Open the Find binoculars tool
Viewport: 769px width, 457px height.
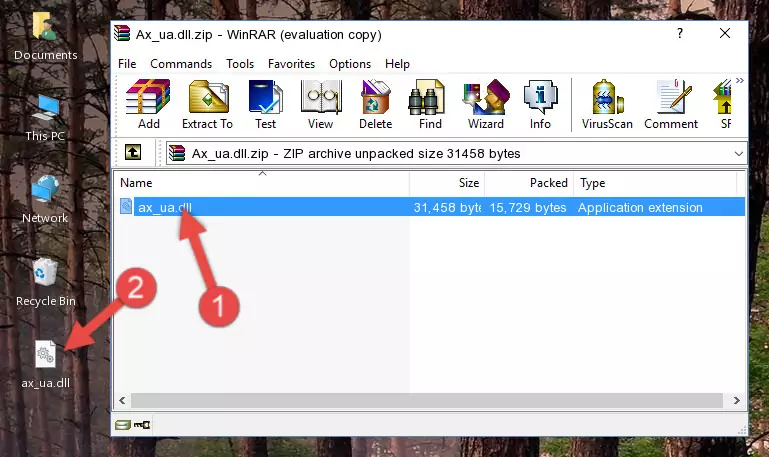[x=430, y=104]
